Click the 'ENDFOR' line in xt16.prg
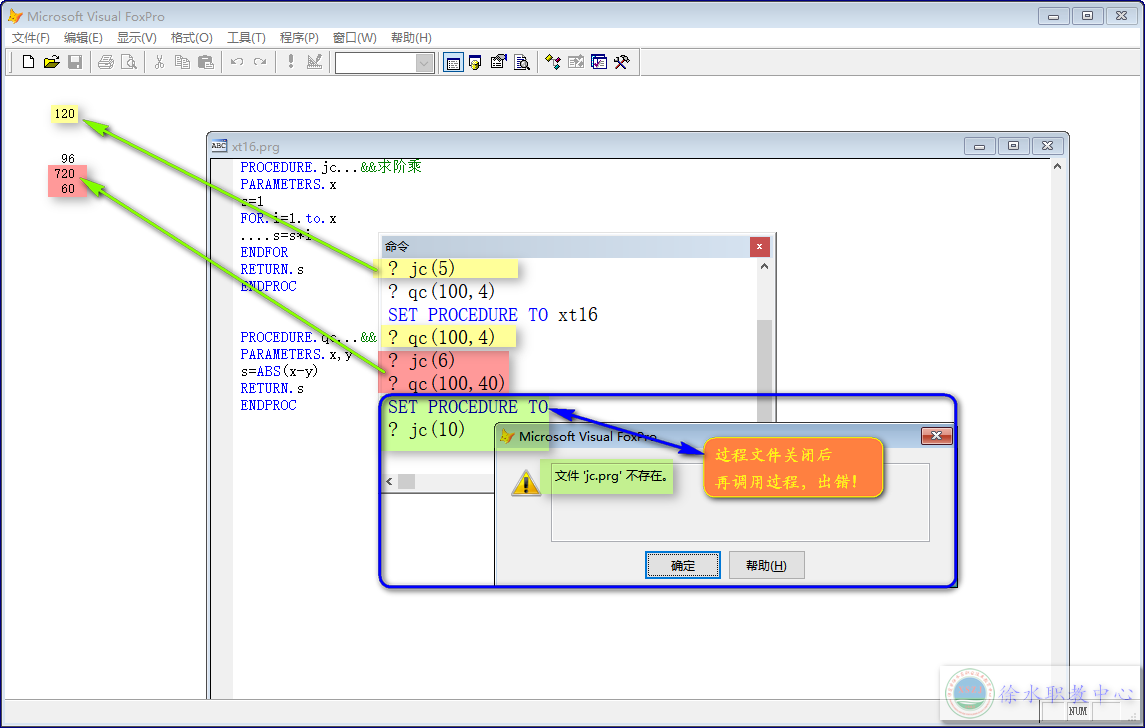Viewport: 1145px width, 728px height. [264, 252]
